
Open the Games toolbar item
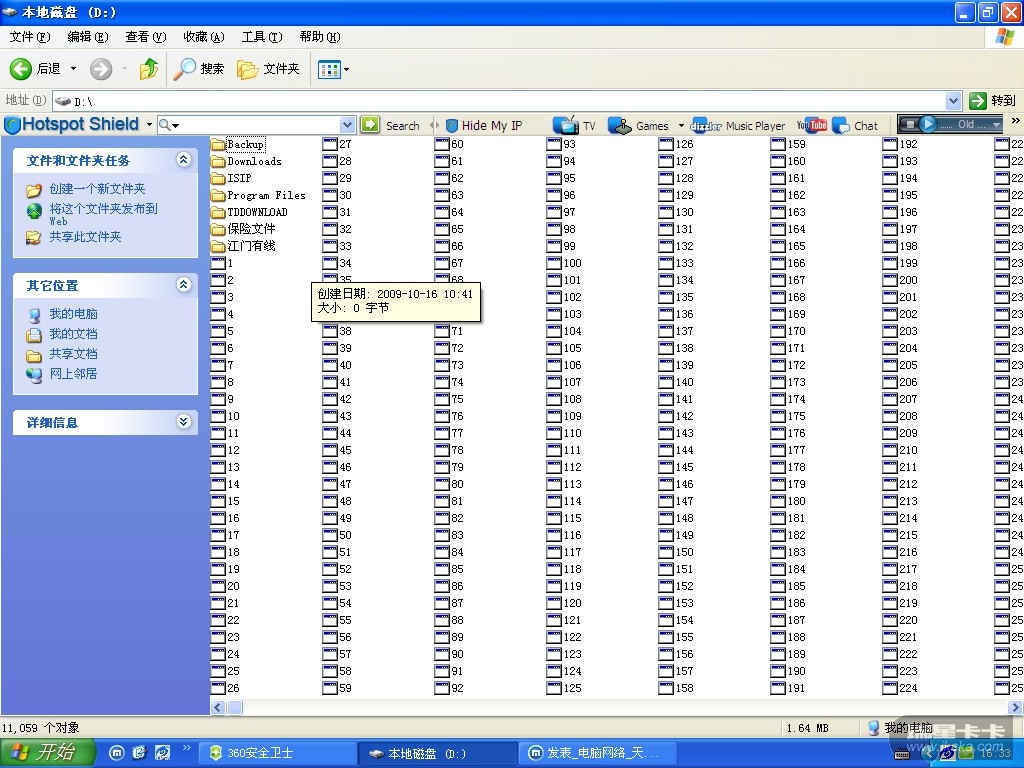click(x=638, y=125)
